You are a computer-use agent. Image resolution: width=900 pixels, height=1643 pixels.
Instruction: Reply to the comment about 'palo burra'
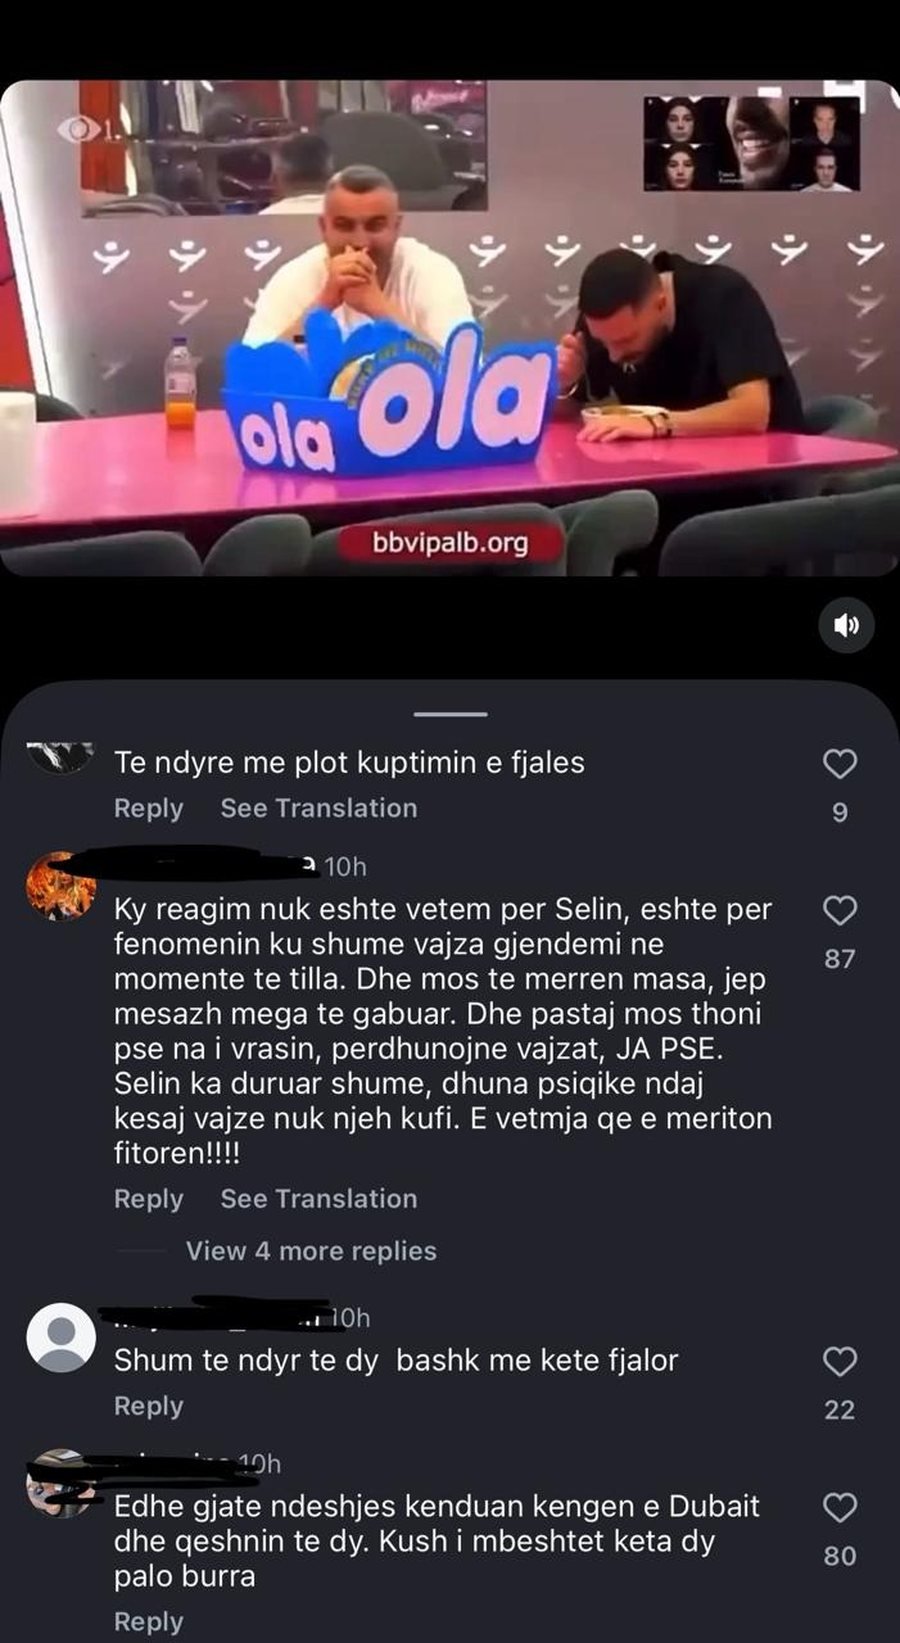tap(149, 1621)
